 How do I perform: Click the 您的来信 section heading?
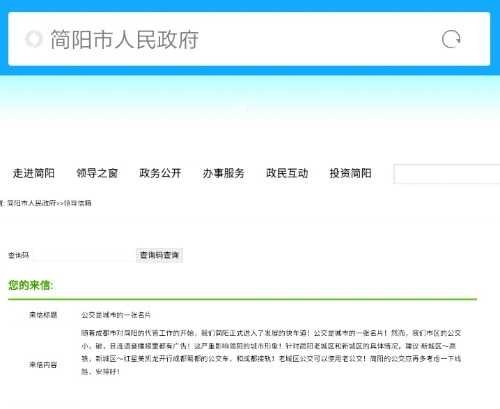pyautogui.click(x=31, y=285)
